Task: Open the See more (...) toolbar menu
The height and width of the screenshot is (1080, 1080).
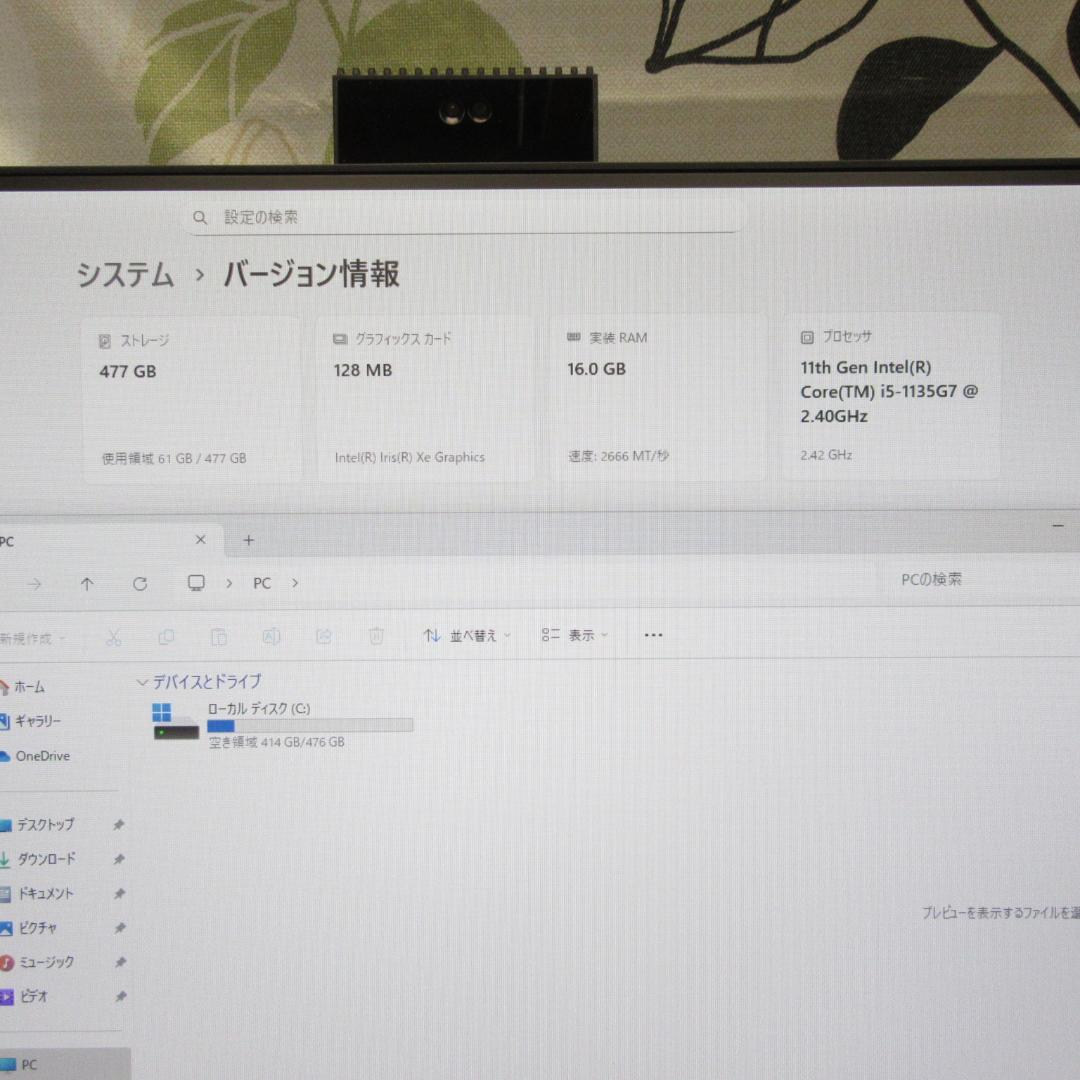Action: [653, 635]
